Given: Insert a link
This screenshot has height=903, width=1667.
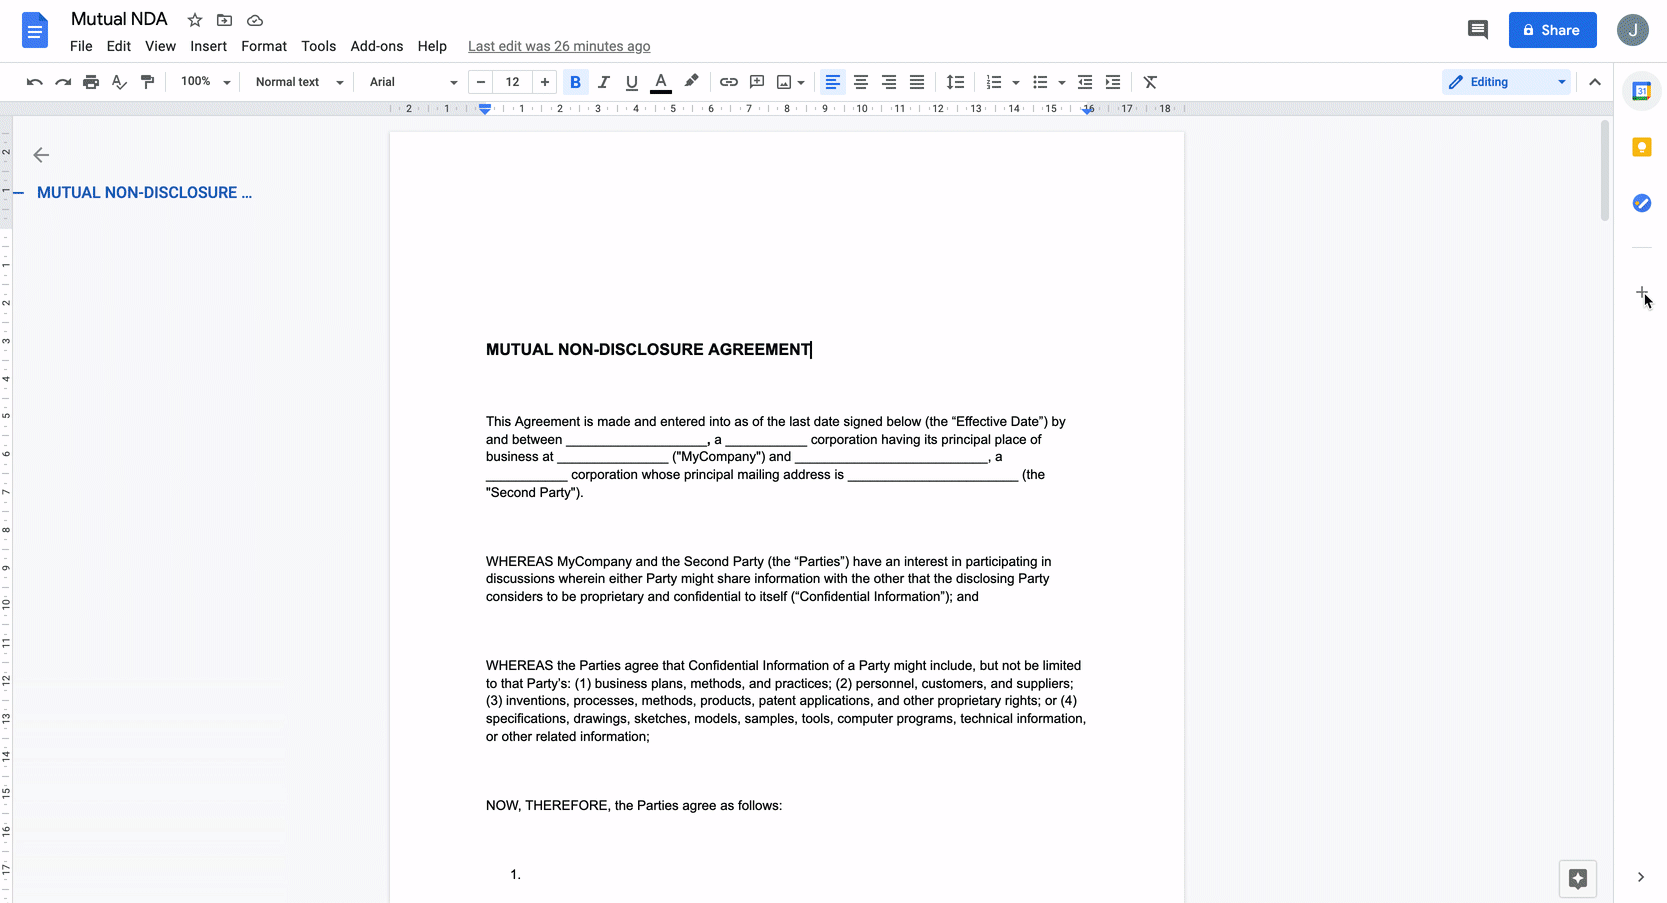Looking at the screenshot, I should tap(729, 82).
